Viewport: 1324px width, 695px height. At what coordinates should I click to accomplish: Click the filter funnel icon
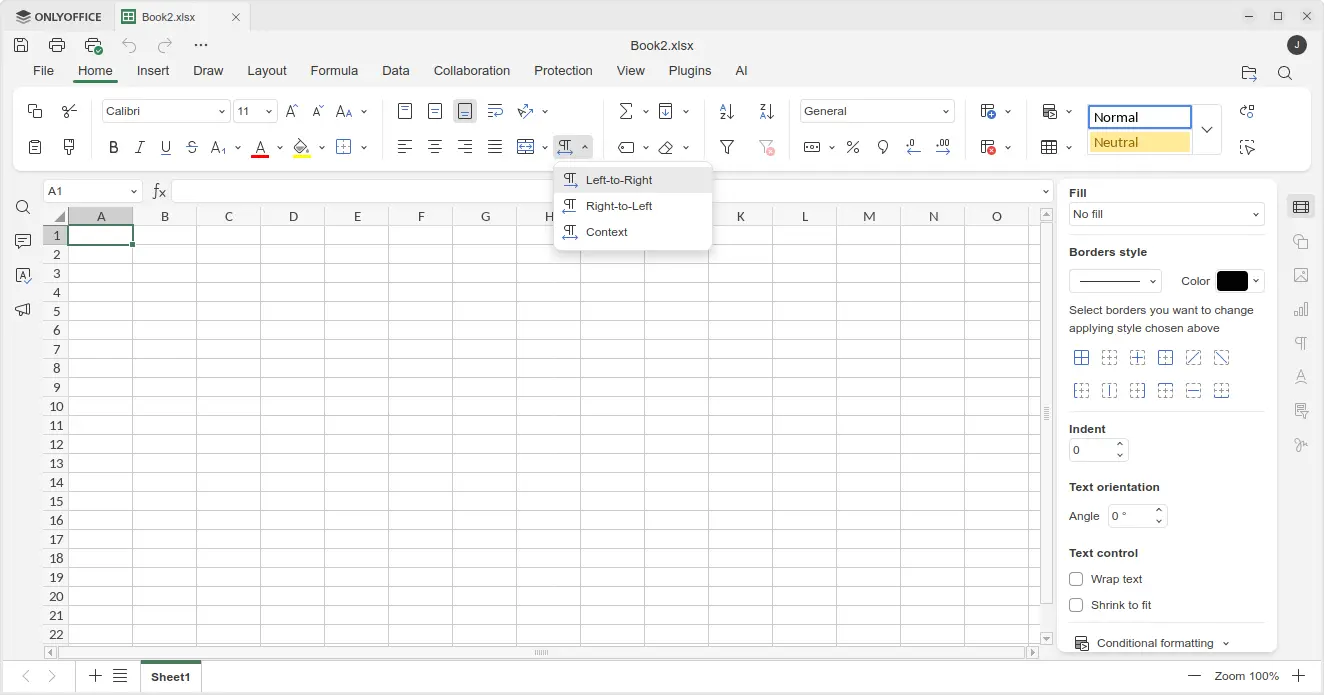[727, 148]
